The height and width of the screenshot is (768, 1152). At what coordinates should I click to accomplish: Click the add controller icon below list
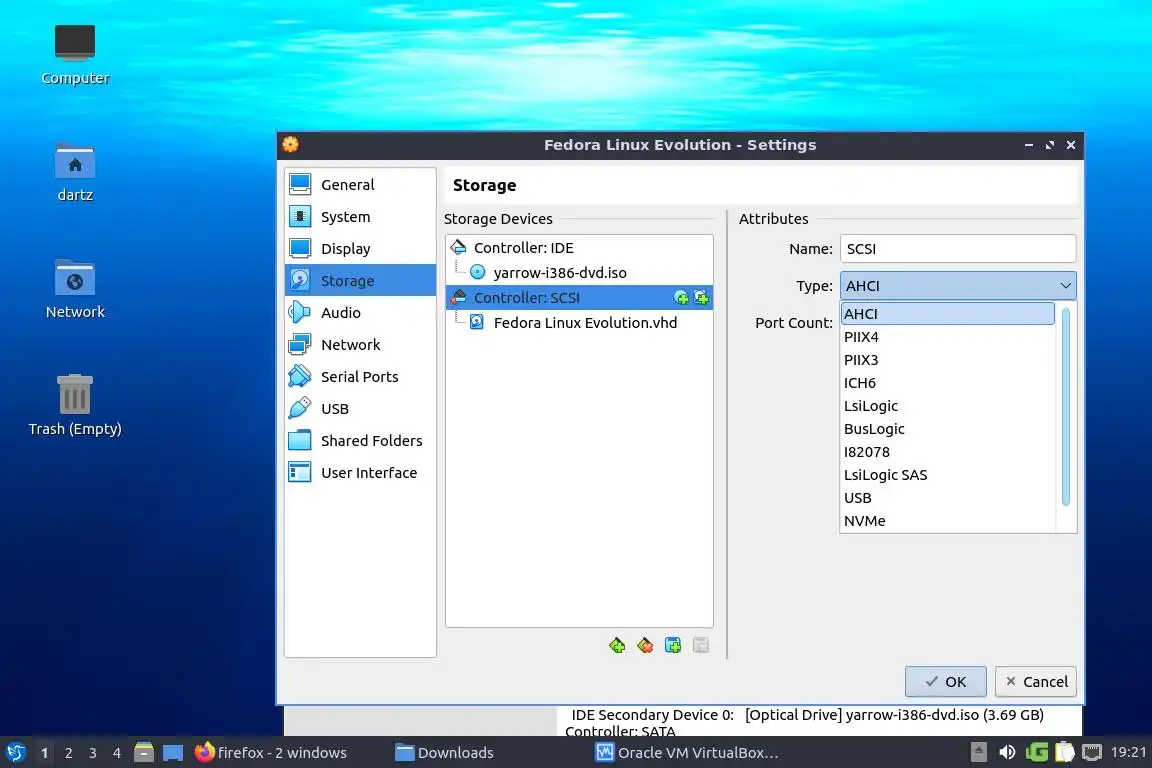[x=617, y=645]
